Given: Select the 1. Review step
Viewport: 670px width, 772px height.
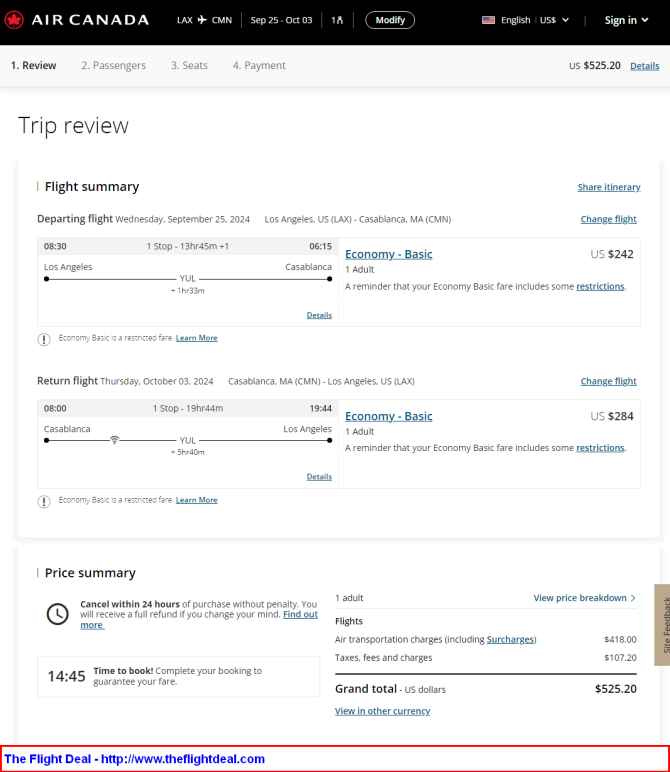Looking at the screenshot, I should (x=33, y=65).
